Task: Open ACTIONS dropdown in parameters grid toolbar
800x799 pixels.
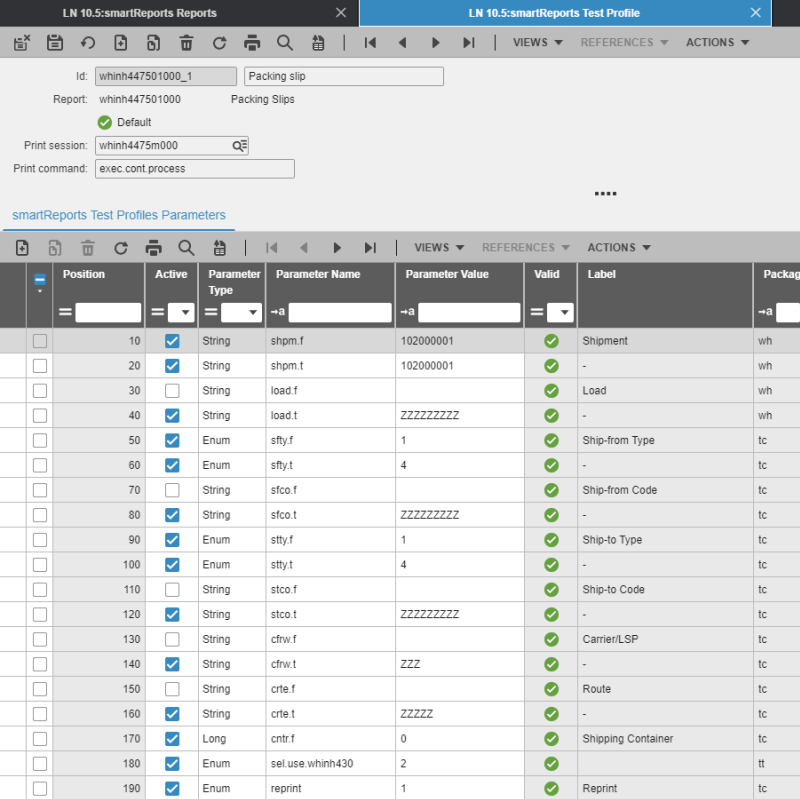Action: 618,247
